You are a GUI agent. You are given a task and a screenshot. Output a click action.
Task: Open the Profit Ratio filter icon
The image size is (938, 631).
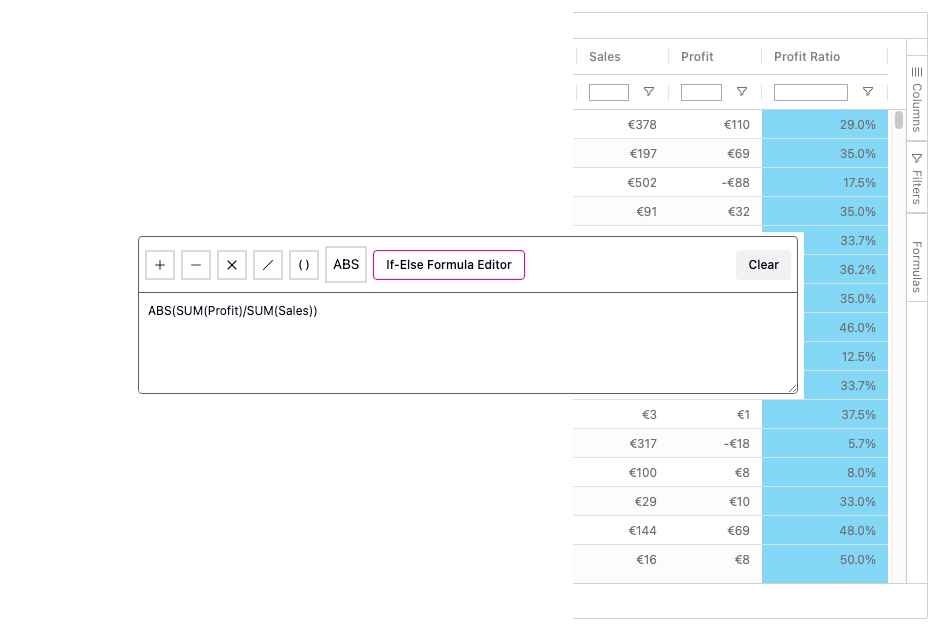click(868, 92)
